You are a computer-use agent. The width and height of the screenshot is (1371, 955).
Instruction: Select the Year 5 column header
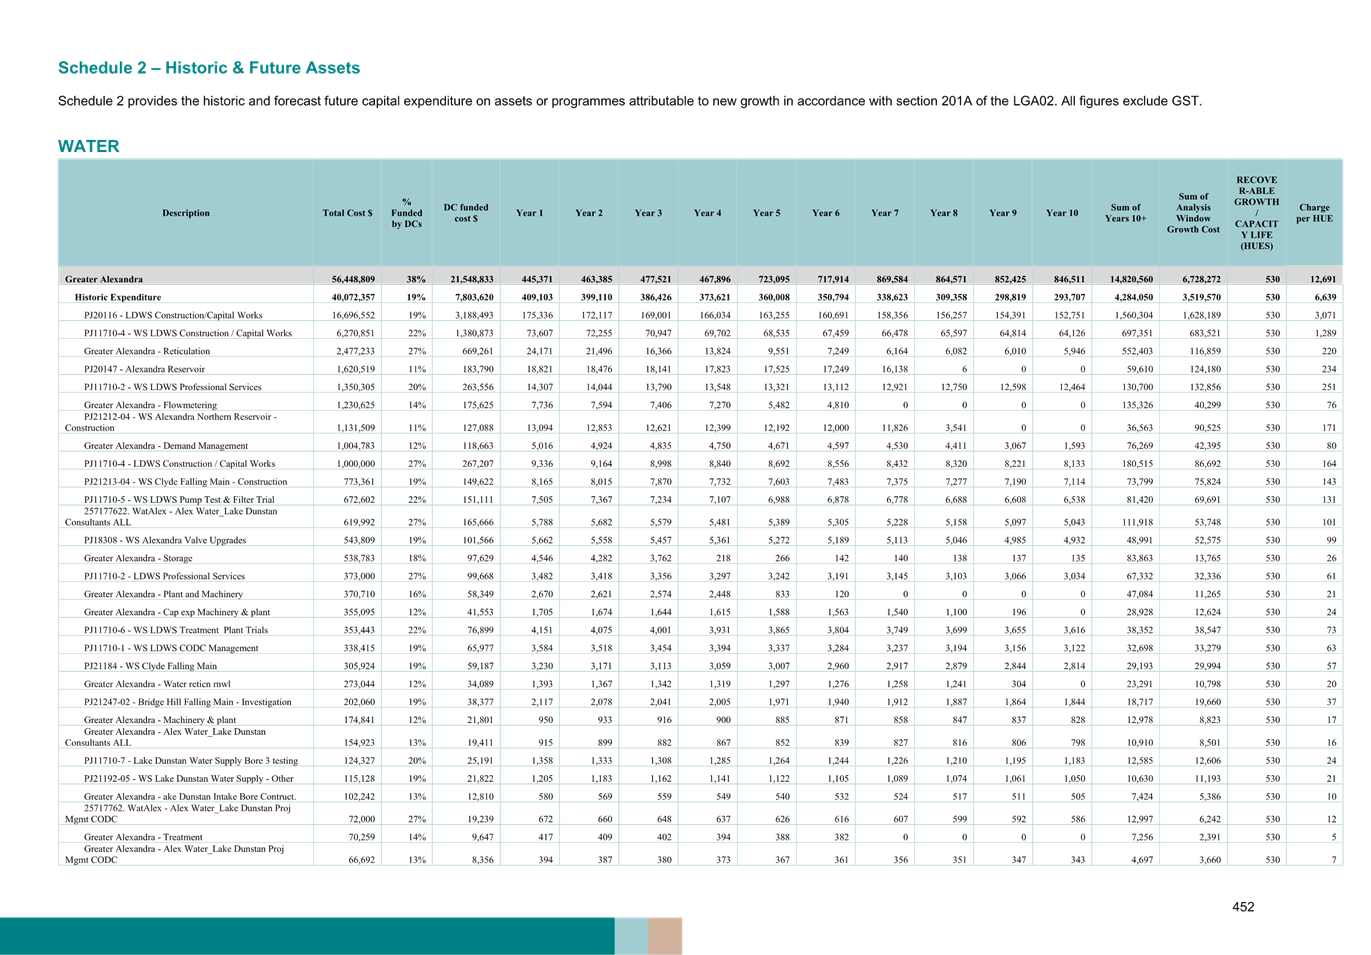(x=766, y=213)
